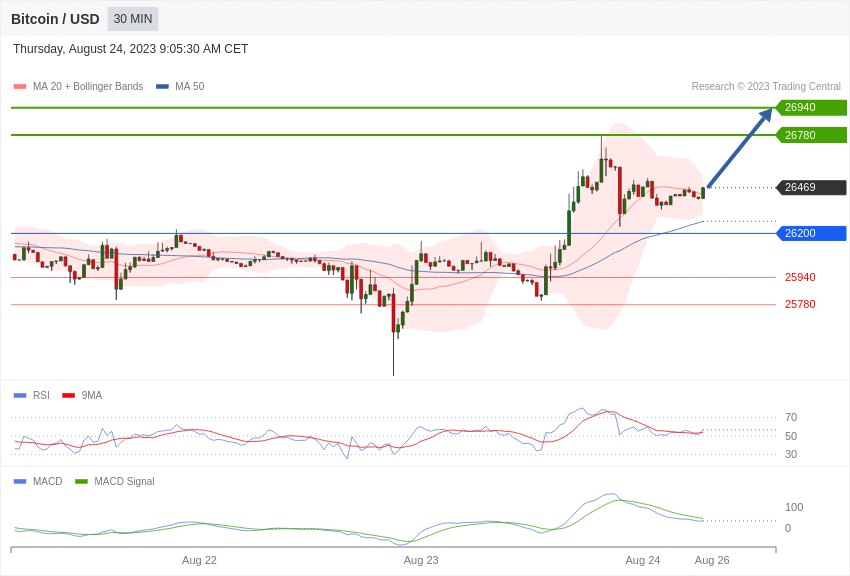Click the RSI 70 axis value
The height and width of the screenshot is (576, 850).
(791, 417)
